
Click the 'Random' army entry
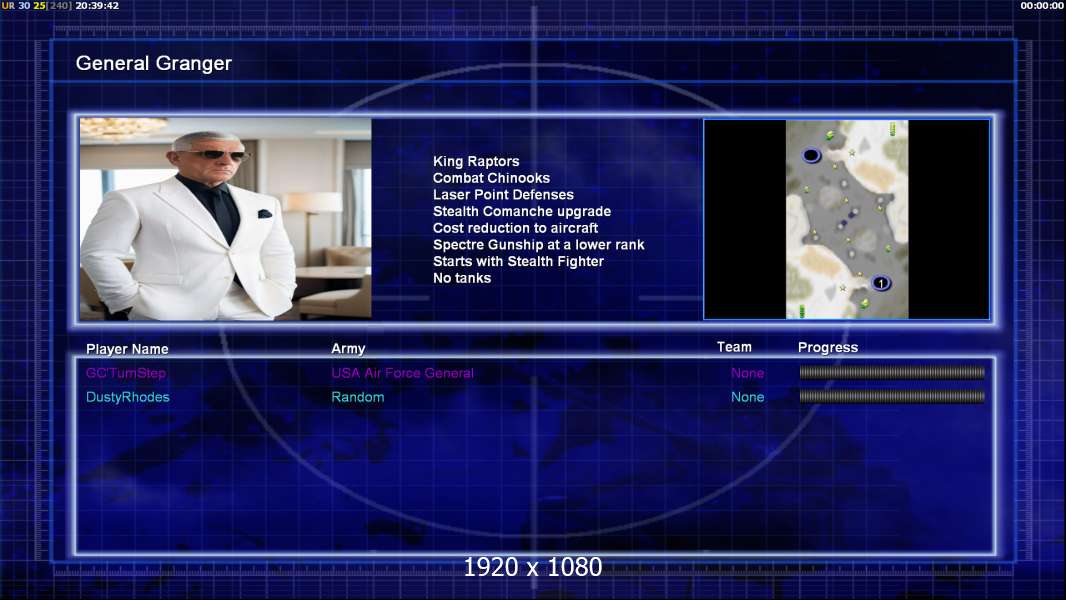point(358,397)
